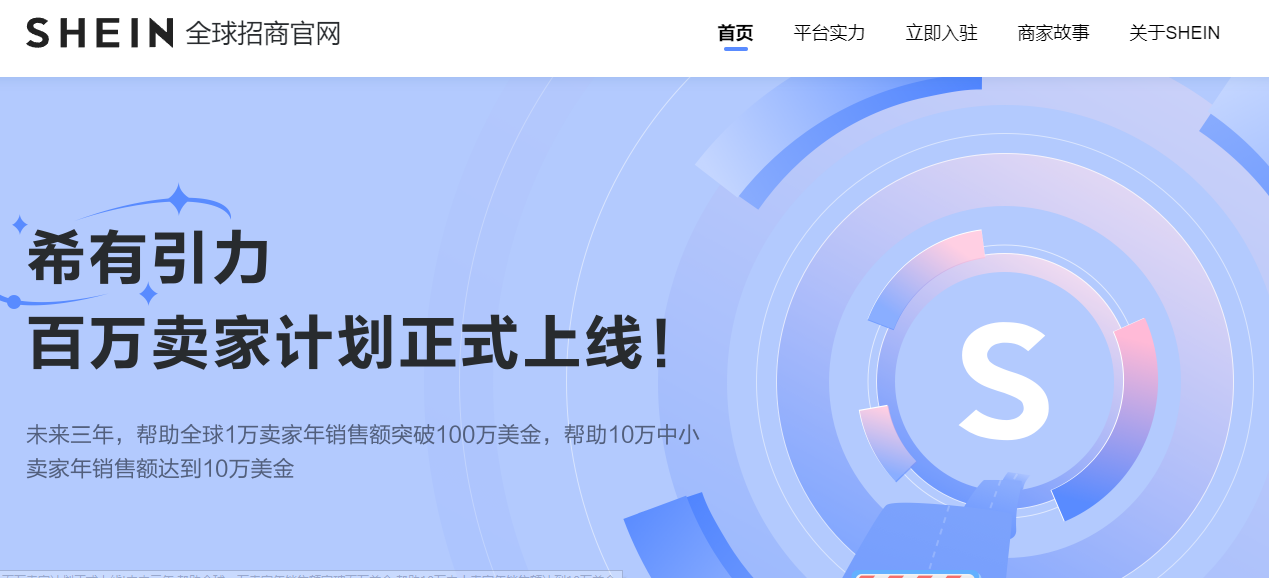Navigate to 关于SHEIN
1269x578 pixels.
pyautogui.click(x=1174, y=33)
